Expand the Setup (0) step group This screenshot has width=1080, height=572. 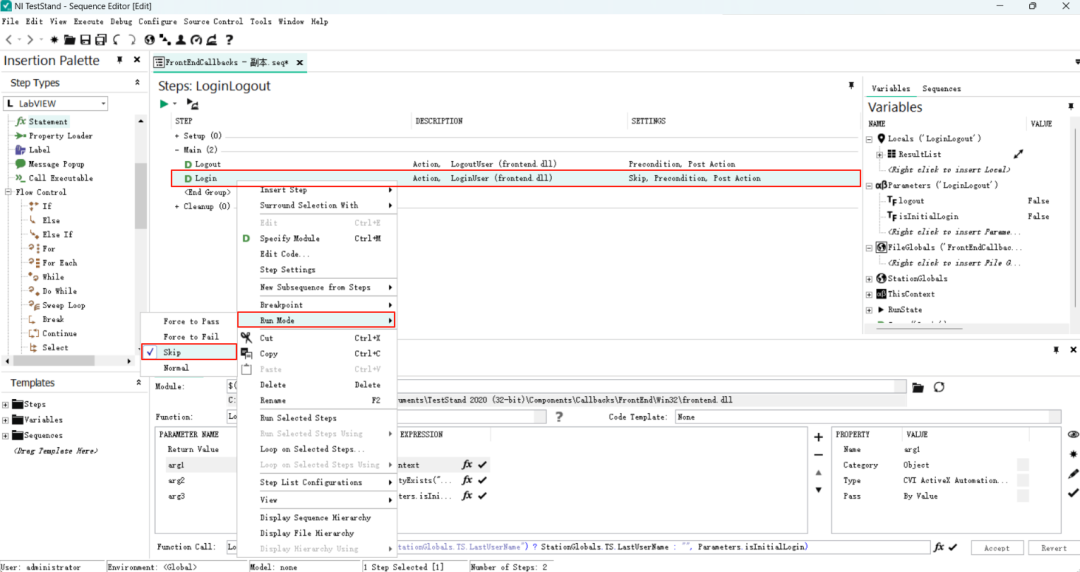(177, 136)
